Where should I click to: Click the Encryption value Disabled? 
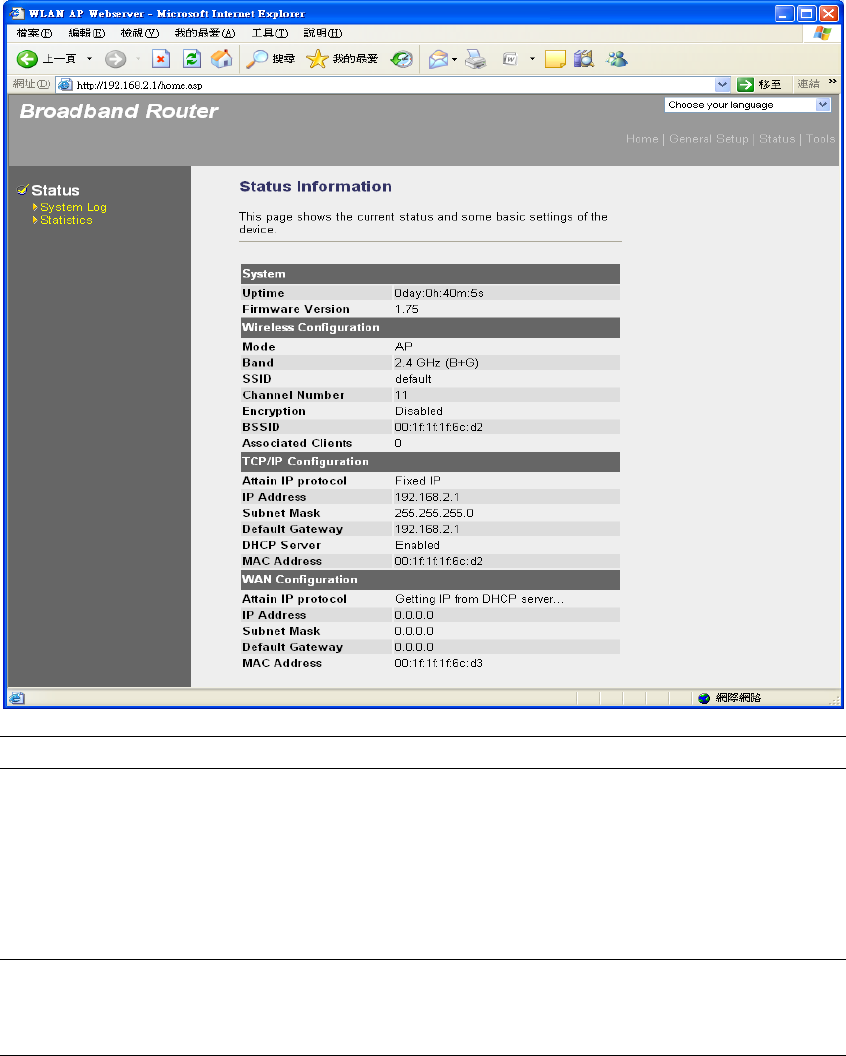pyautogui.click(x=418, y=411)
